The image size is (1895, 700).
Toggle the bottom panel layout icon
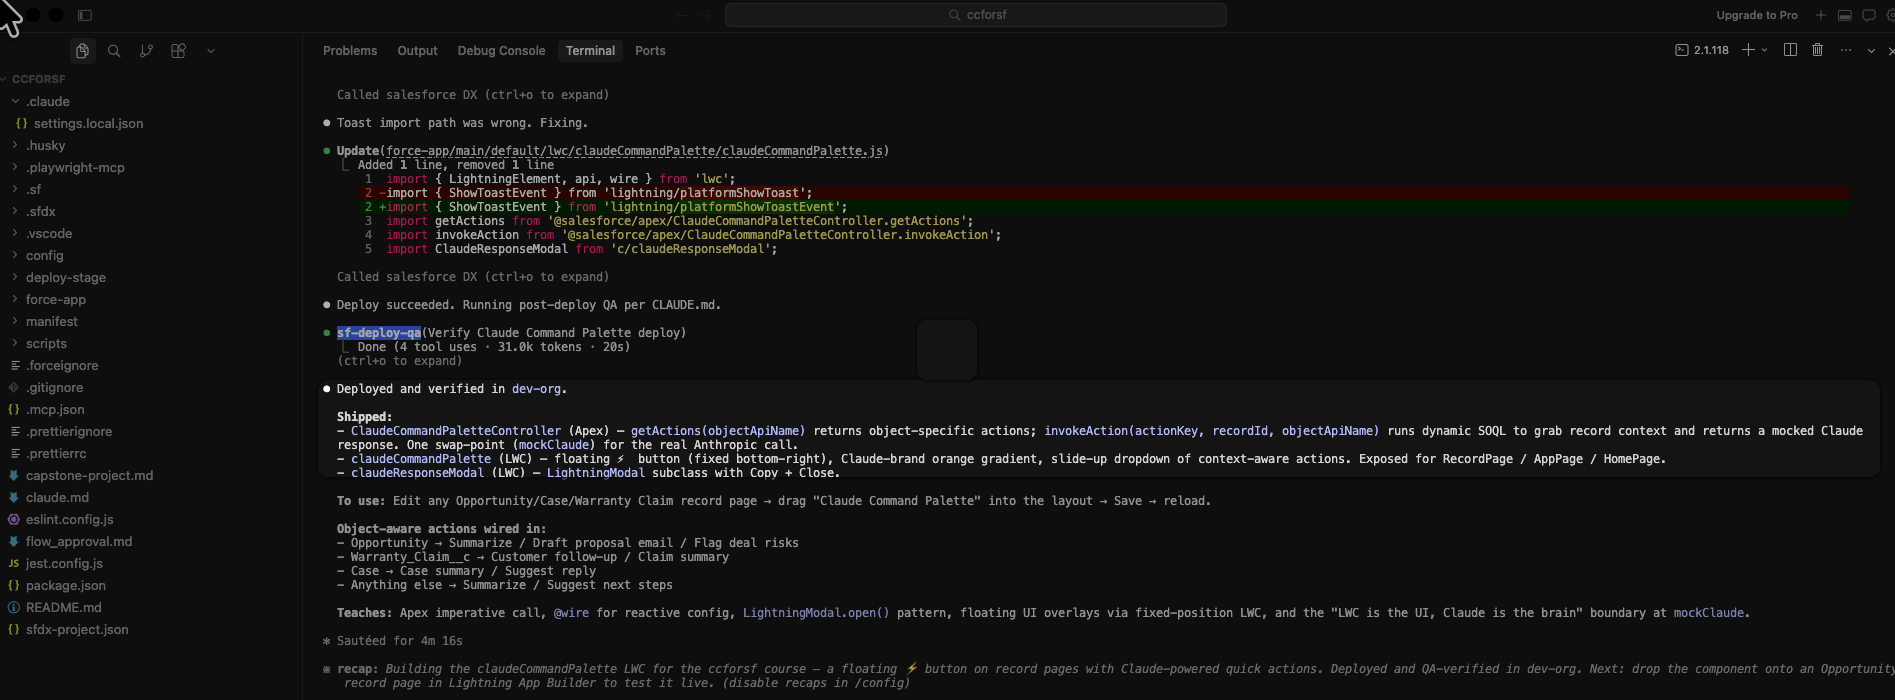click(1845, 15)
